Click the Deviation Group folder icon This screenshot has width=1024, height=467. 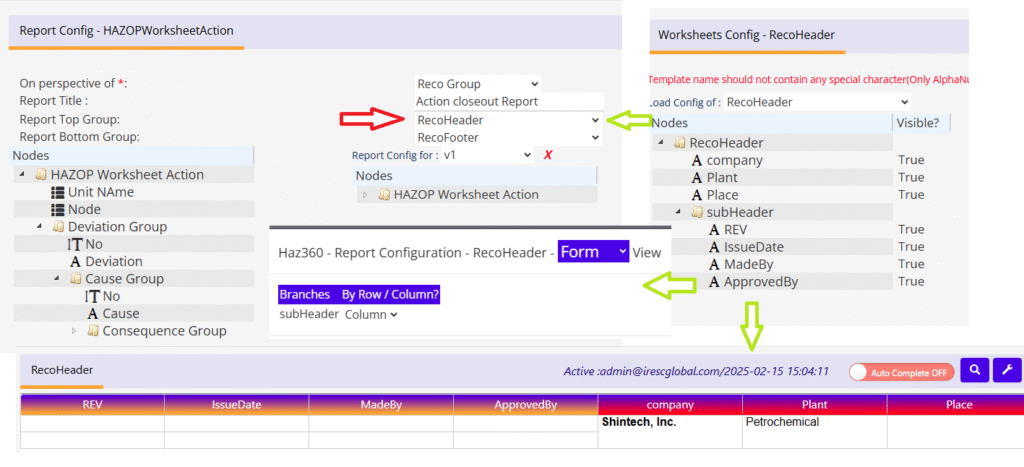(x=58, y=227)
